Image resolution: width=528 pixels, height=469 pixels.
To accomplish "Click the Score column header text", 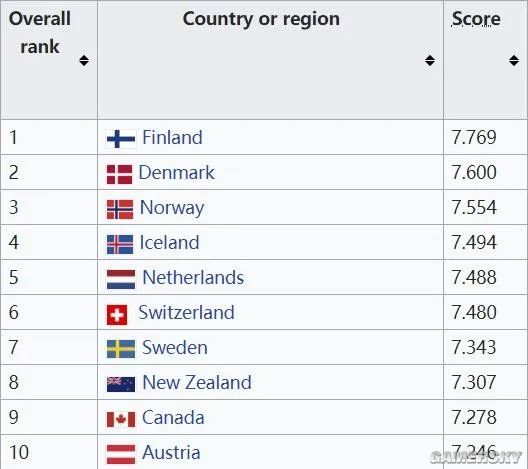I will (476, 19).
